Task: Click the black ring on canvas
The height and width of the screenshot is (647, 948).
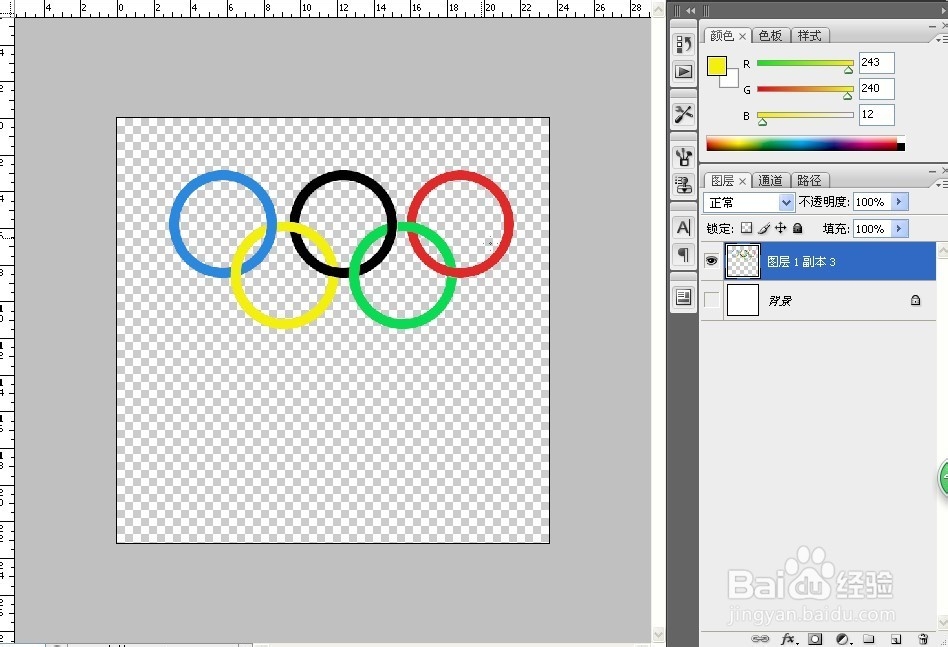Action: 343,175
